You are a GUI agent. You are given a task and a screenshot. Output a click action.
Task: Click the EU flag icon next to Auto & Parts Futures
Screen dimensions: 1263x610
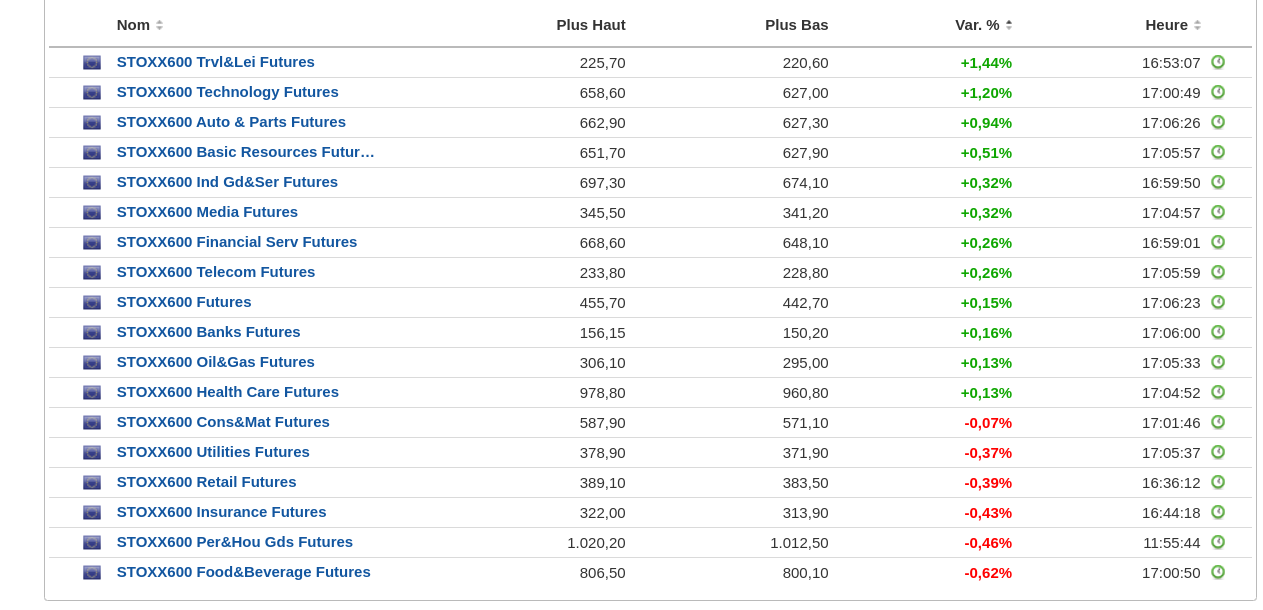(92, 123)
